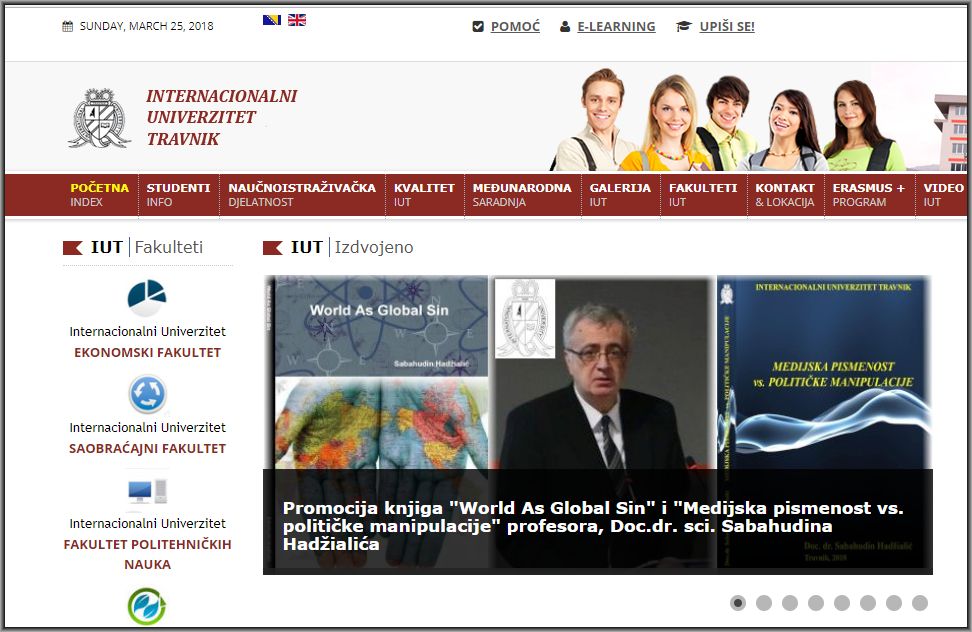The height and width of the screenshot is (632, 972).
Task: Click the Medijska pismenost book cover
Action: point(824,372)
